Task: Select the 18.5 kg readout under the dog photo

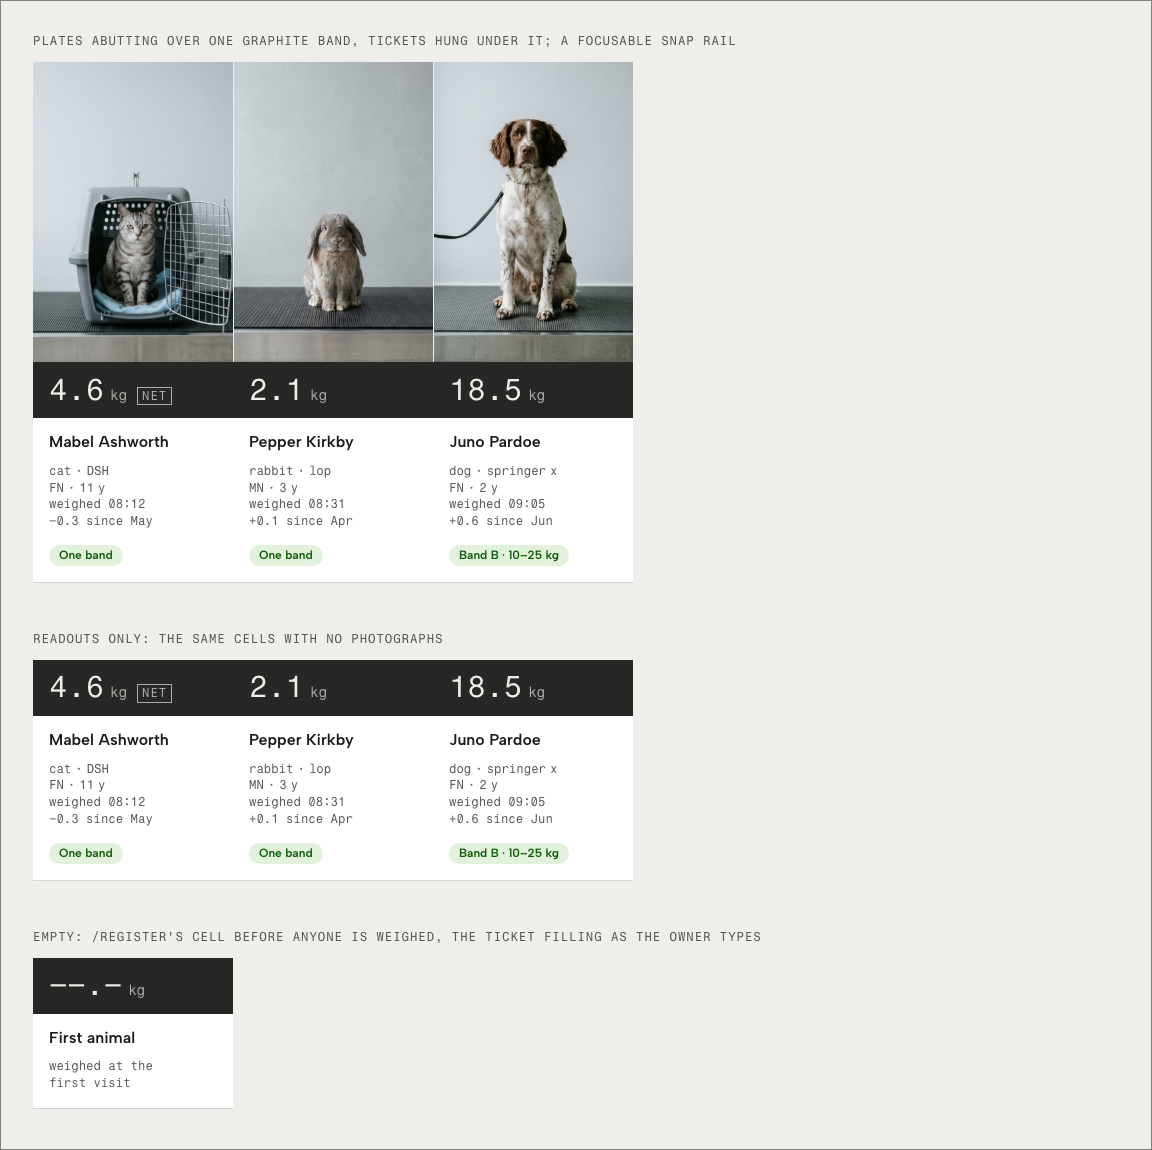Action: click(x=497, y=390)
